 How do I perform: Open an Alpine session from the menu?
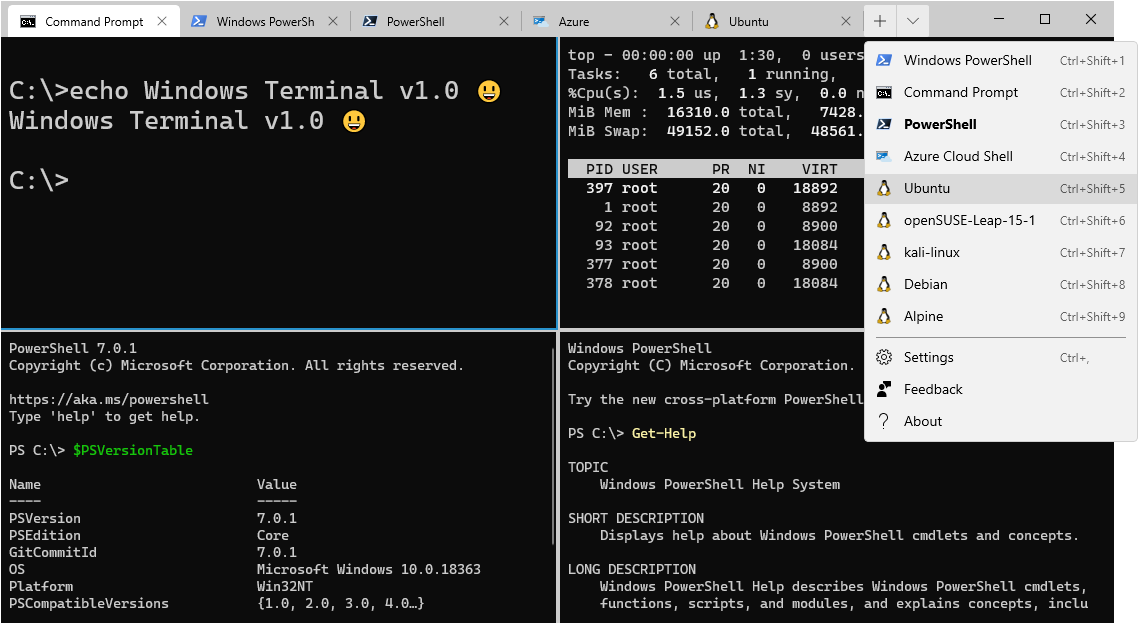pos(922,316)
